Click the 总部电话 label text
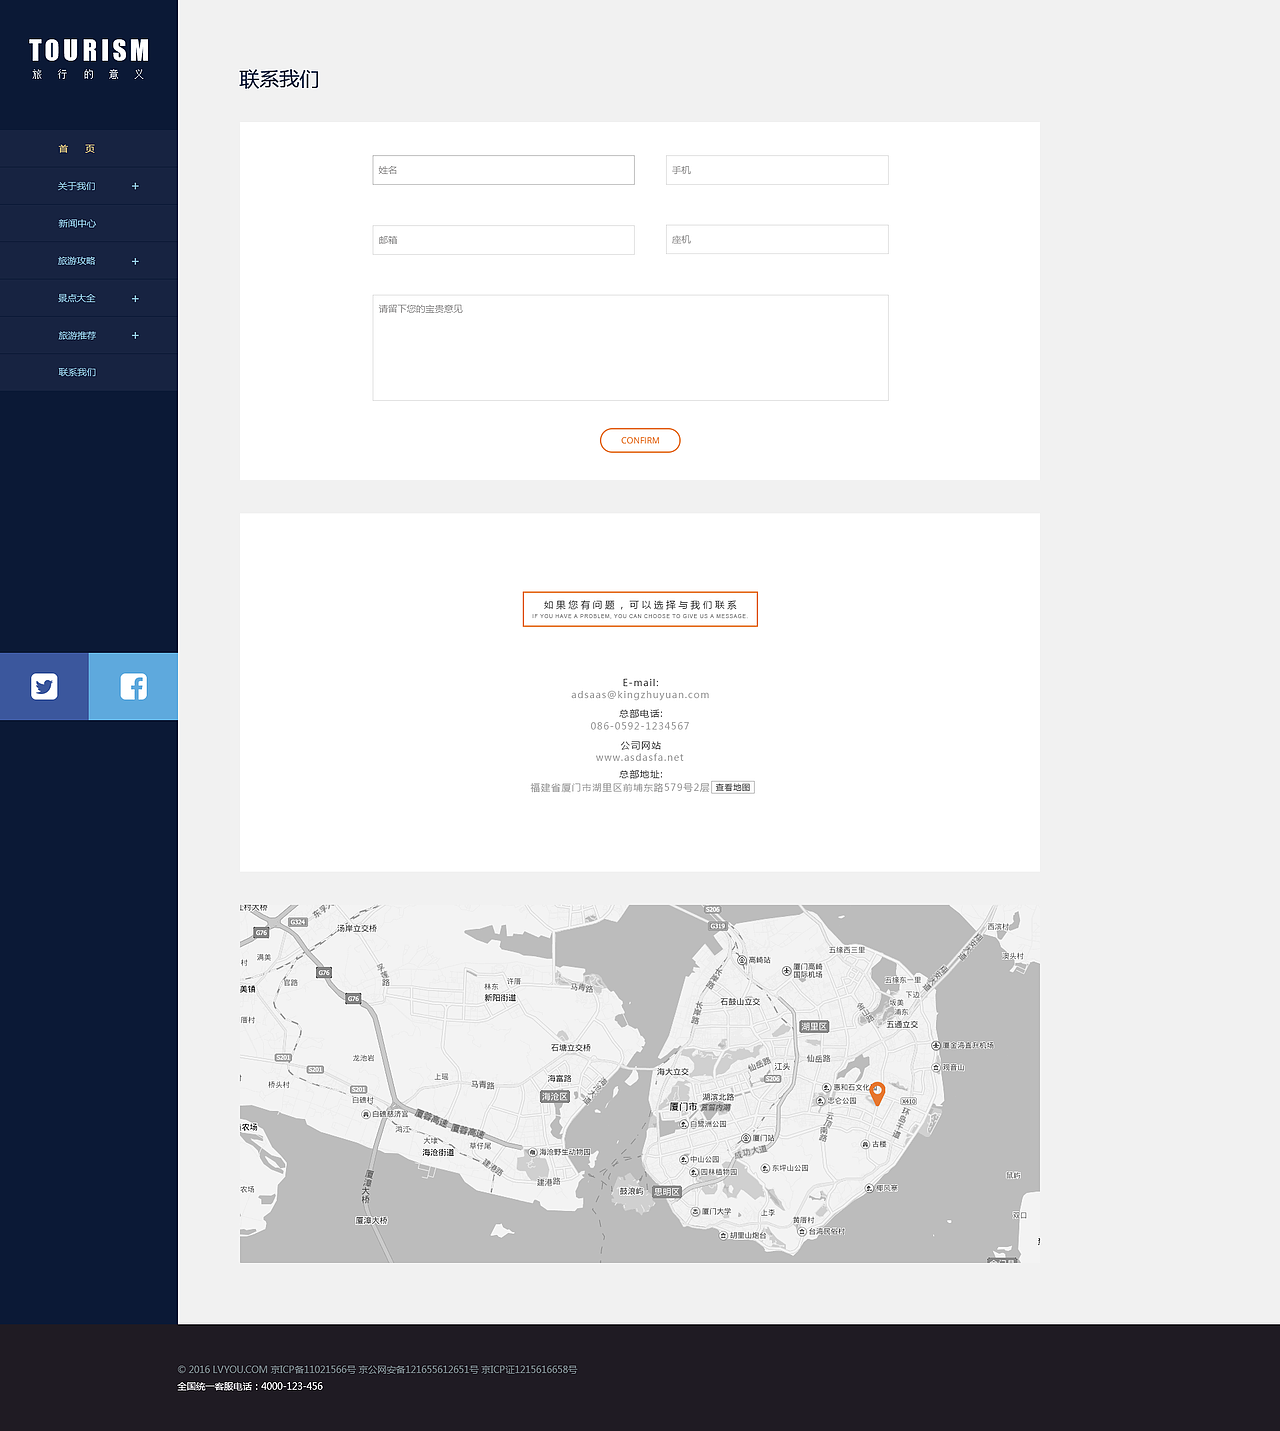This screenshot has width=1280, height=1431. coord(640,714)
